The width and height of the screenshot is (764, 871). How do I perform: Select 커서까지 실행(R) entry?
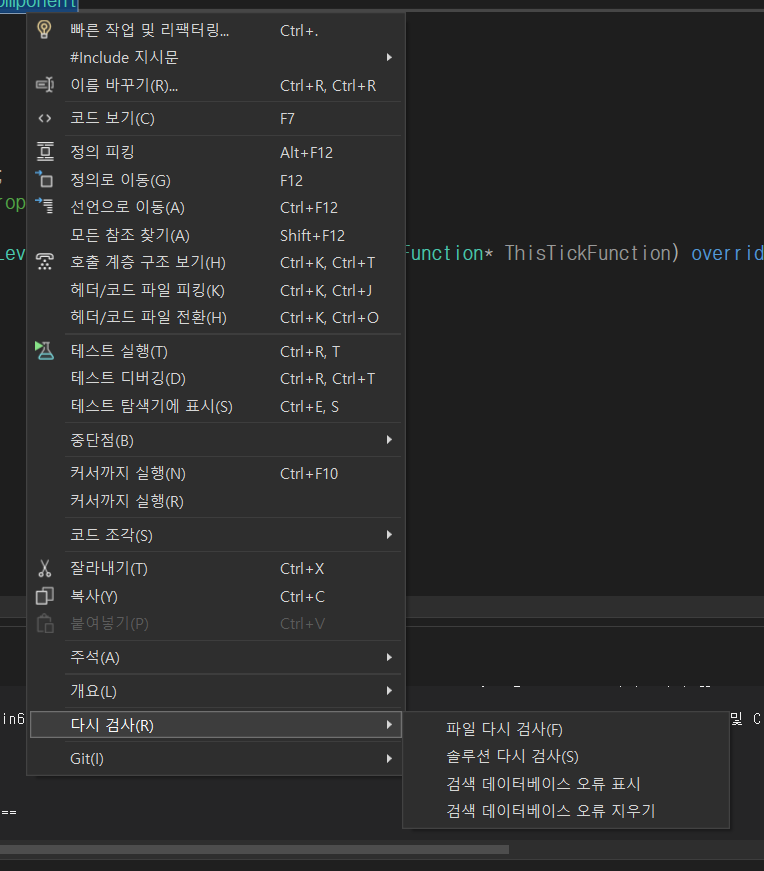[x=216, y=501]
